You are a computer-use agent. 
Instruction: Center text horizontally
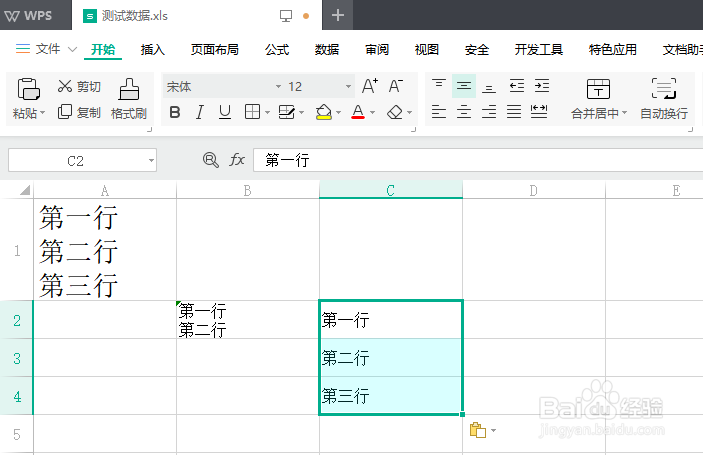[x=464, y=111]
